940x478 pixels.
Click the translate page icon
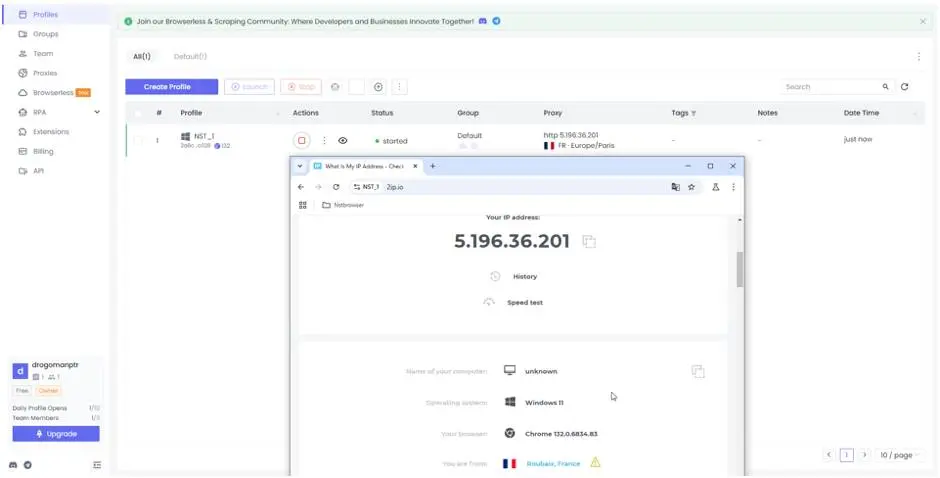676,187
